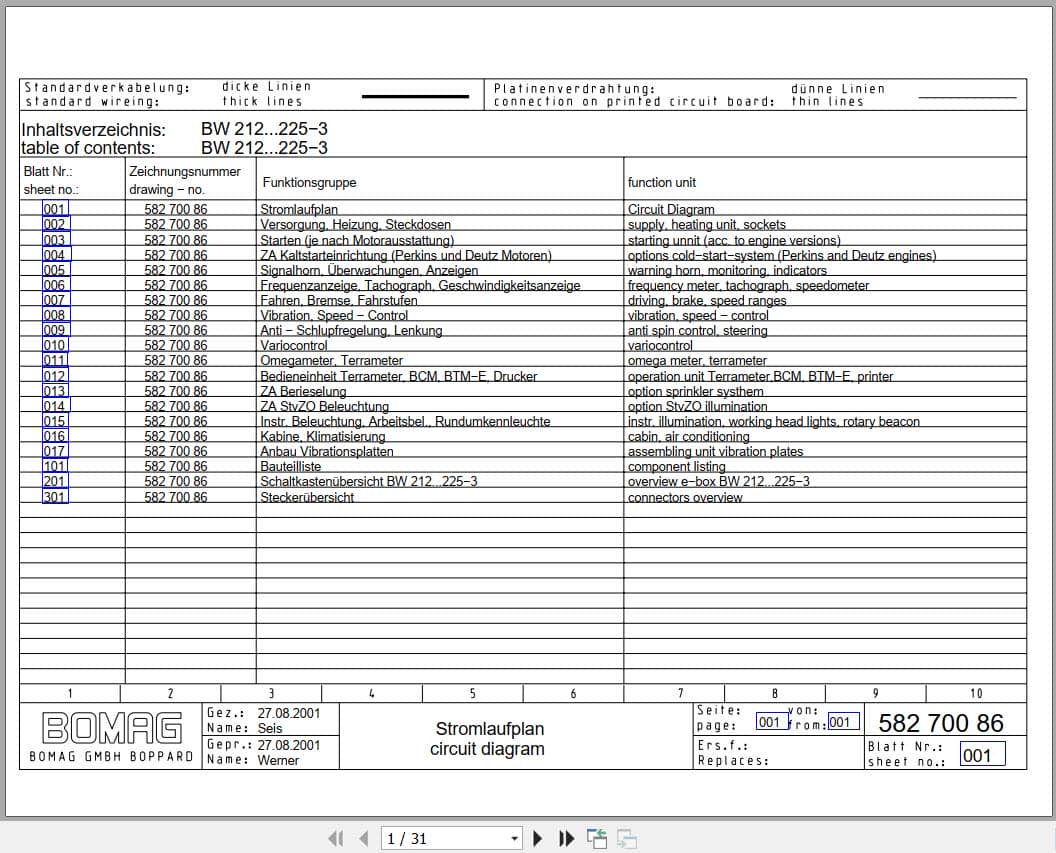The width and height of the screenshot is (1056, 853).
Task: Open sheet 013 option sprinkler link
Action: pos(55,390)
